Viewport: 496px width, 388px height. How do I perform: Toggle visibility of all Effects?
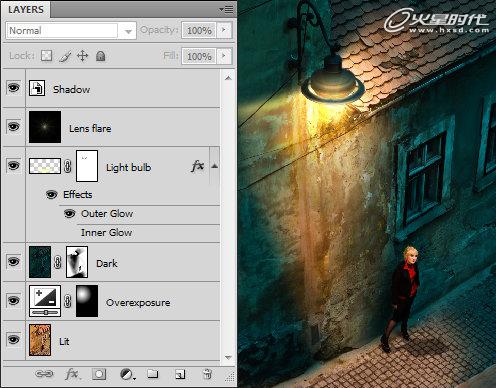pos(51,195)
